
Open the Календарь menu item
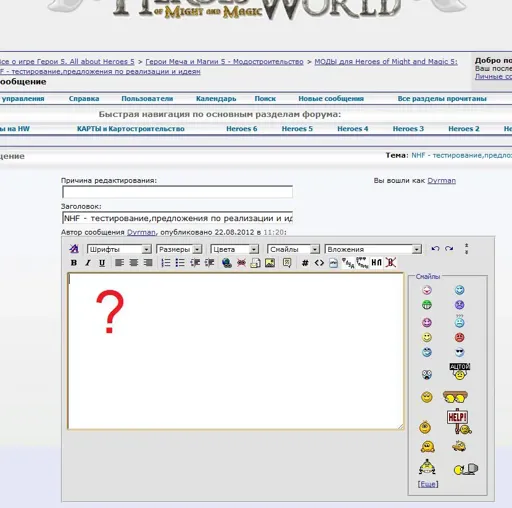click(216, 99)
